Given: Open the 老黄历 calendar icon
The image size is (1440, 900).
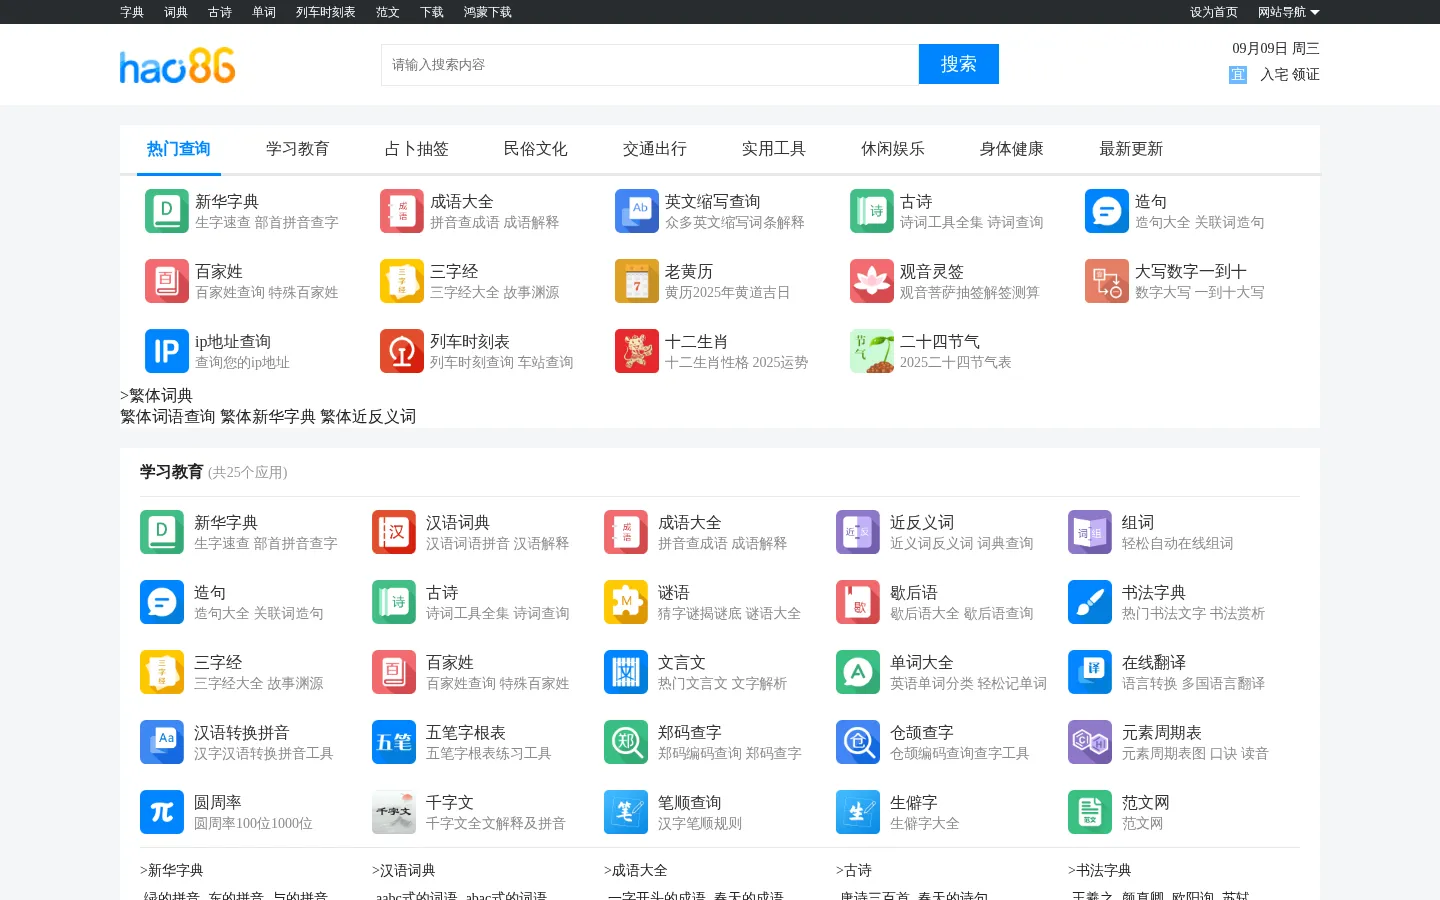Looking at the screenshot, I should [637, 281].
